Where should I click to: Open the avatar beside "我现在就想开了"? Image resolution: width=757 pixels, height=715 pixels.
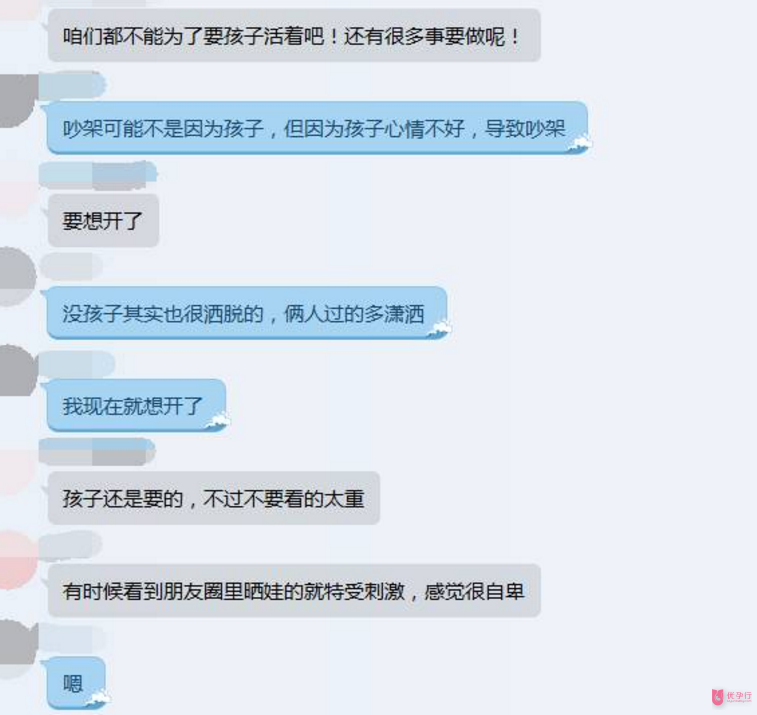18,371
